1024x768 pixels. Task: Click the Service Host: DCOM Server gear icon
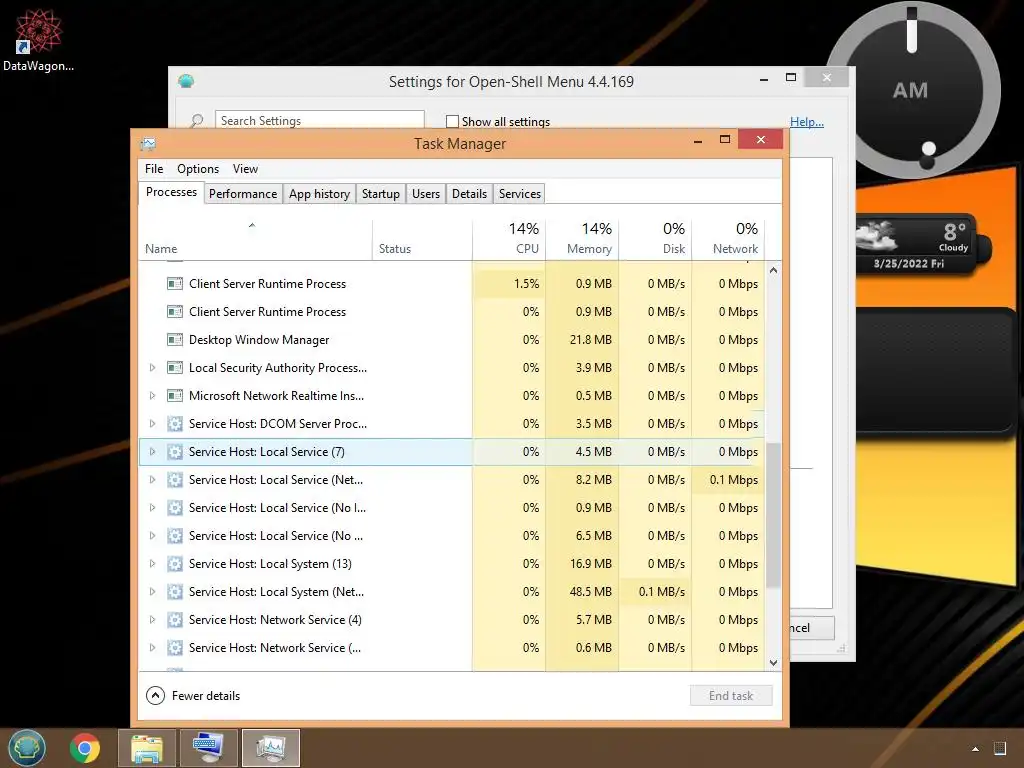(174, 424)
